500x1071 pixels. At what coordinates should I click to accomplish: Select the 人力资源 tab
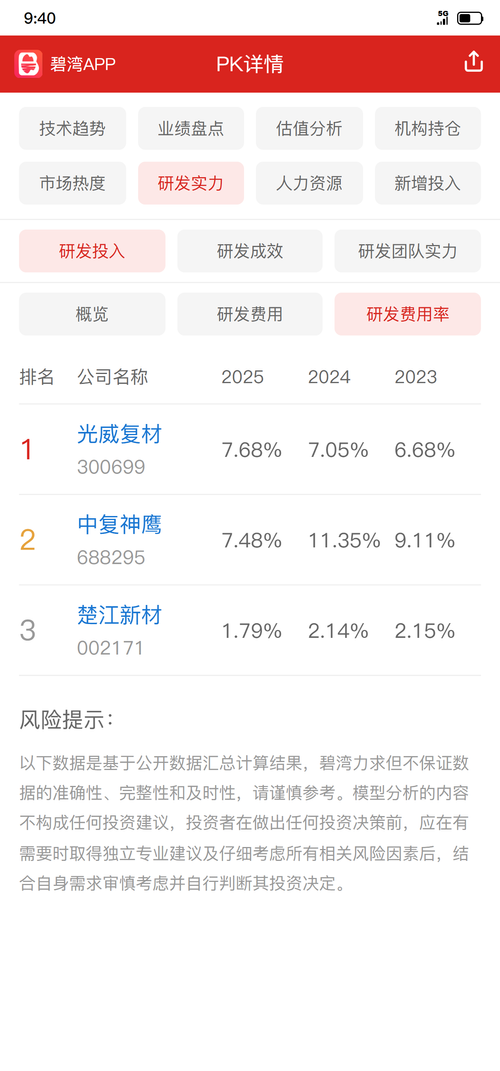[x=309, y=183]
